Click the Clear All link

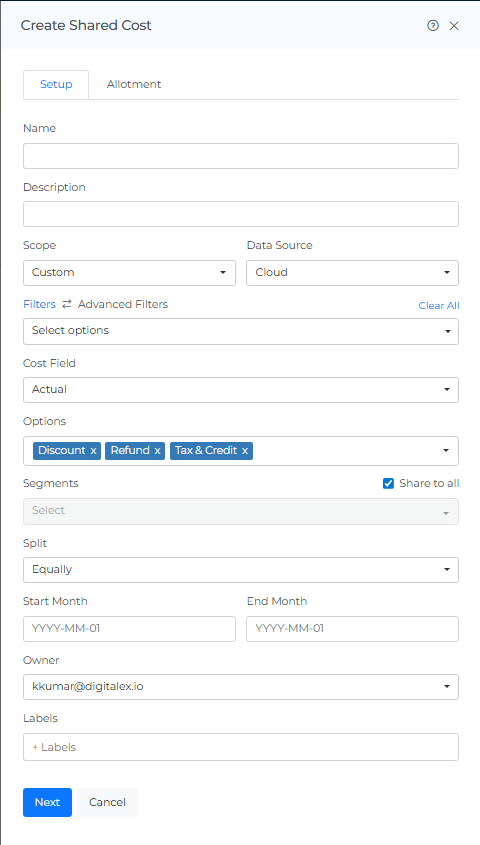coord(439,306)
